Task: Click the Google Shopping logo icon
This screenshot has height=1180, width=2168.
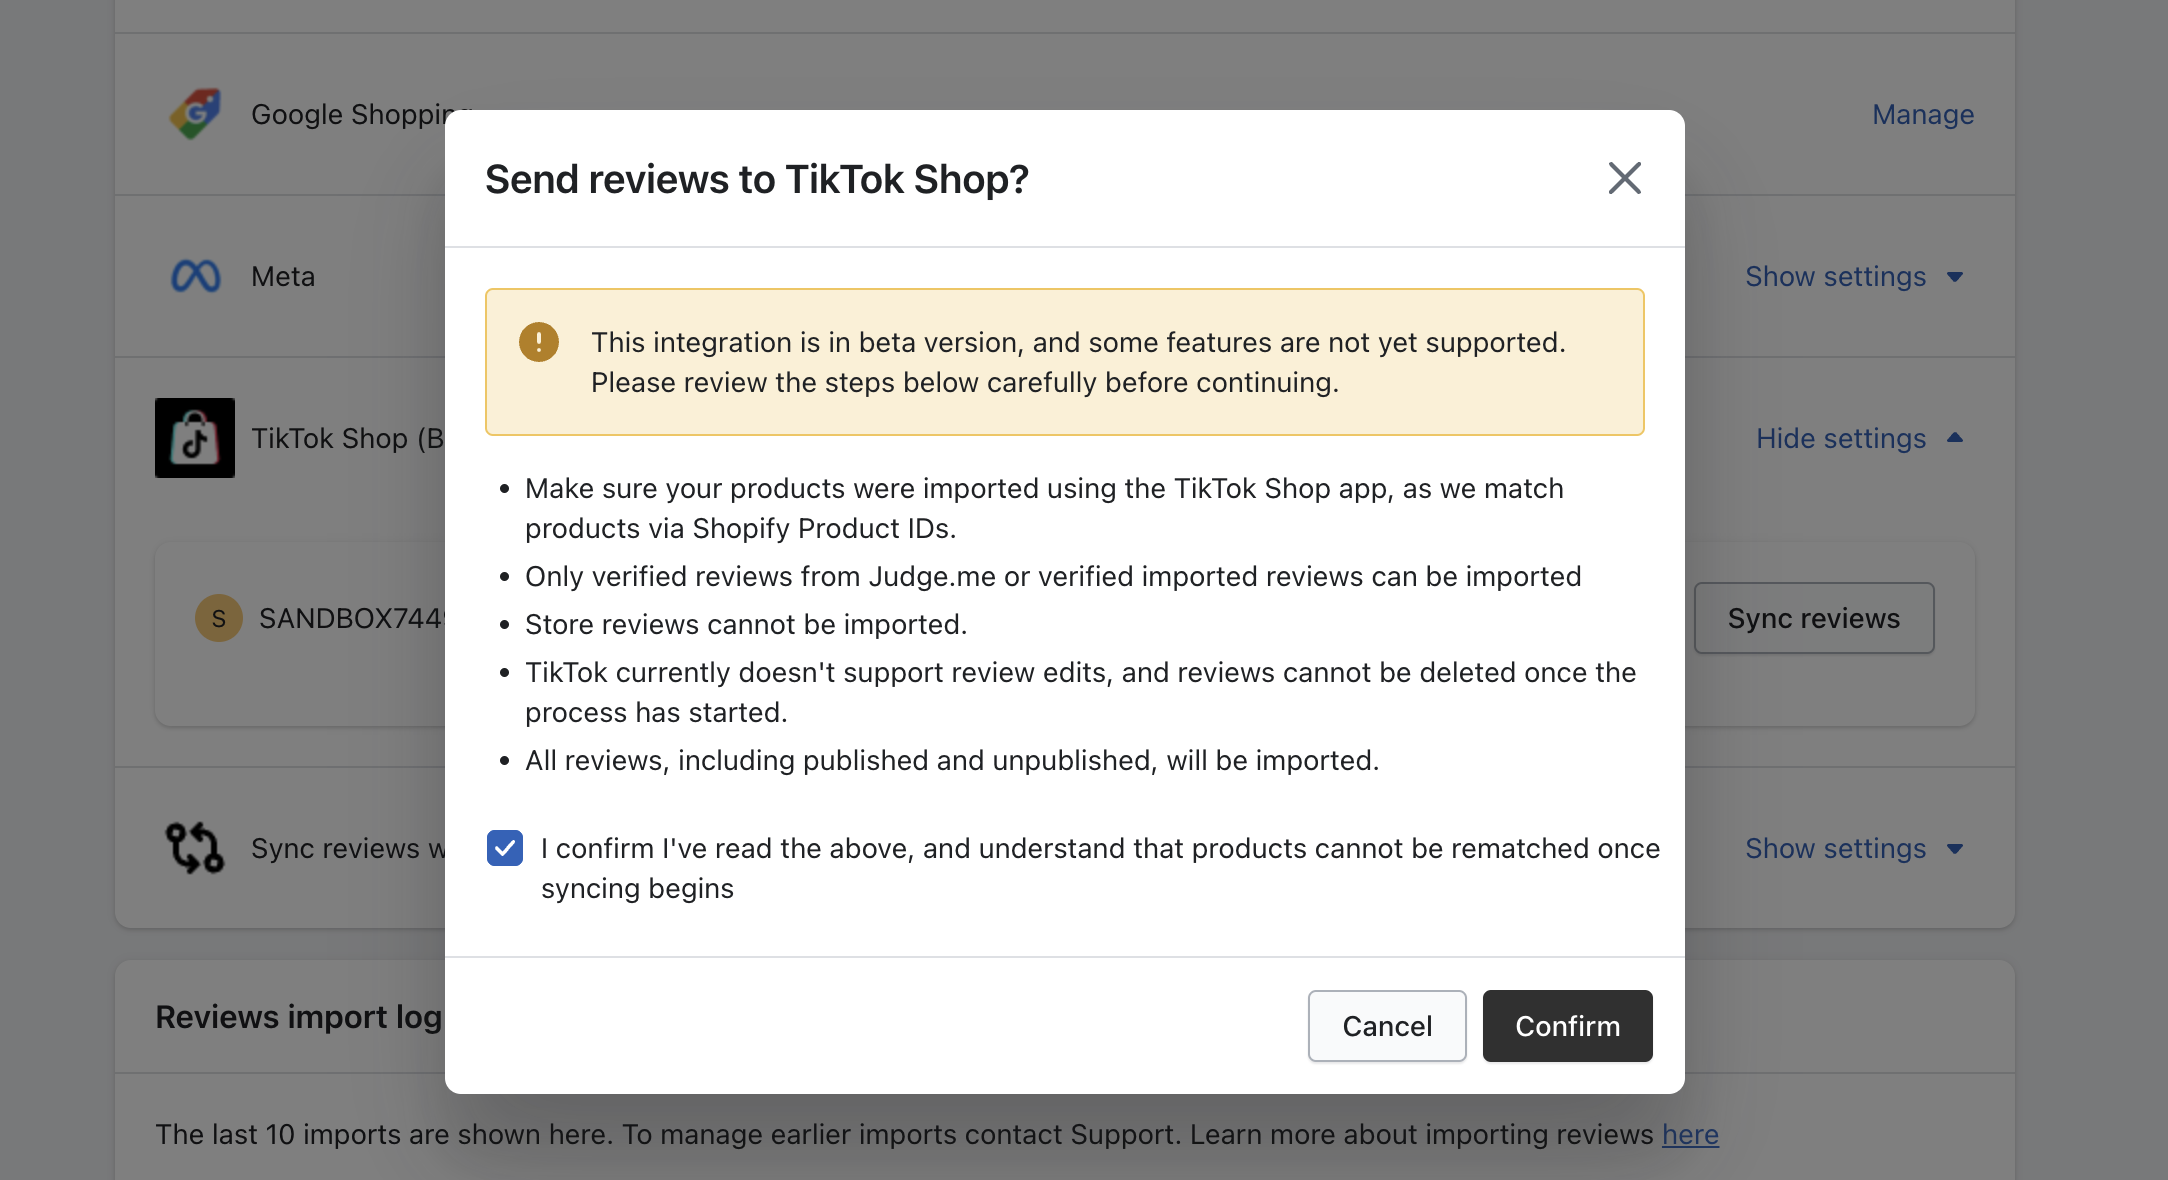Action: coord(195,114)
